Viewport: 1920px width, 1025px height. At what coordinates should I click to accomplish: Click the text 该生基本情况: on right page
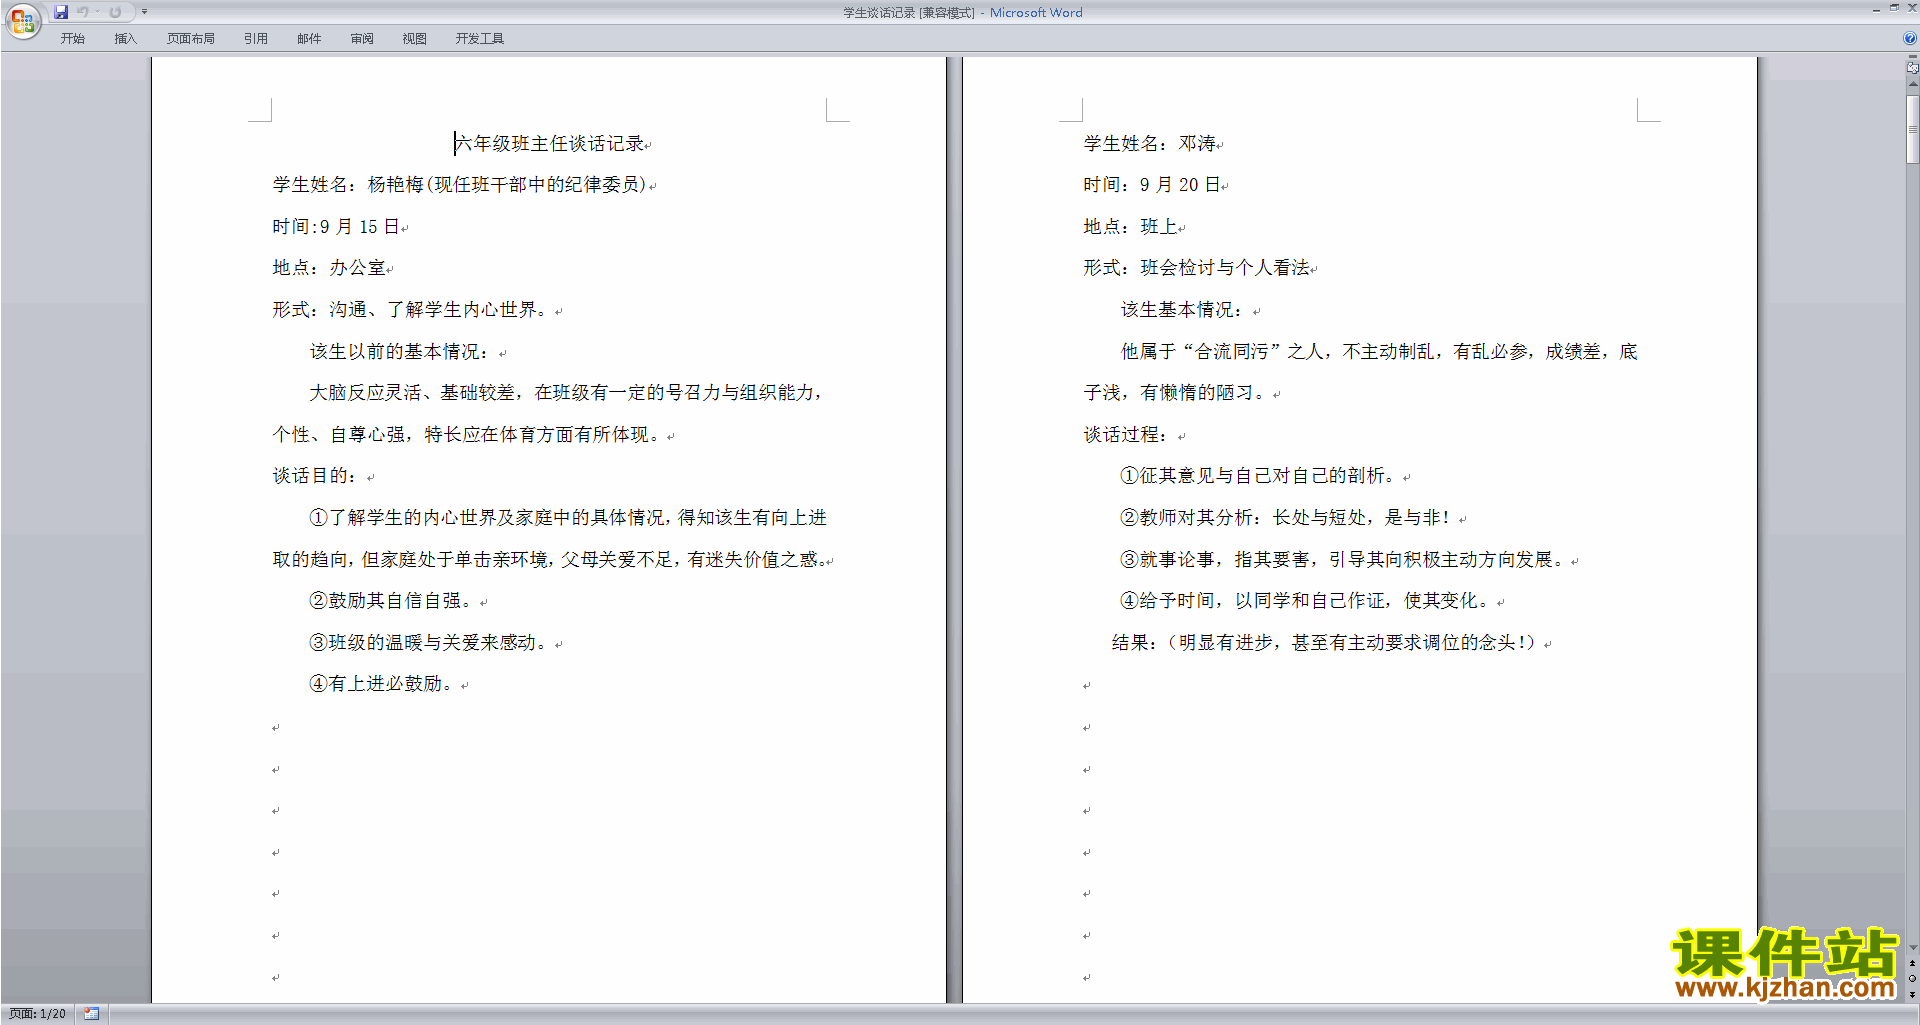[1182, 310]
